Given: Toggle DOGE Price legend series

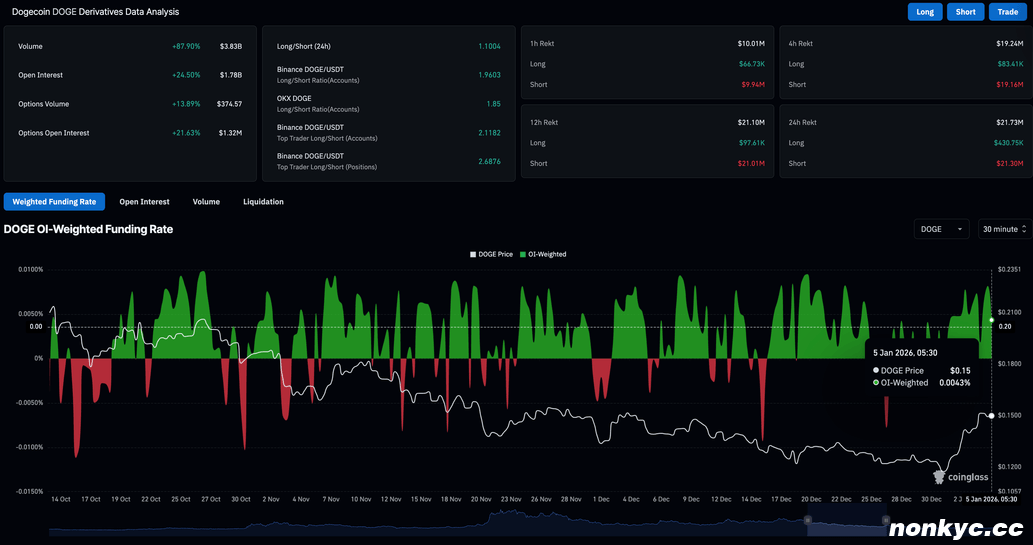Looking at the screenshot, I should [x=497, y=254].
